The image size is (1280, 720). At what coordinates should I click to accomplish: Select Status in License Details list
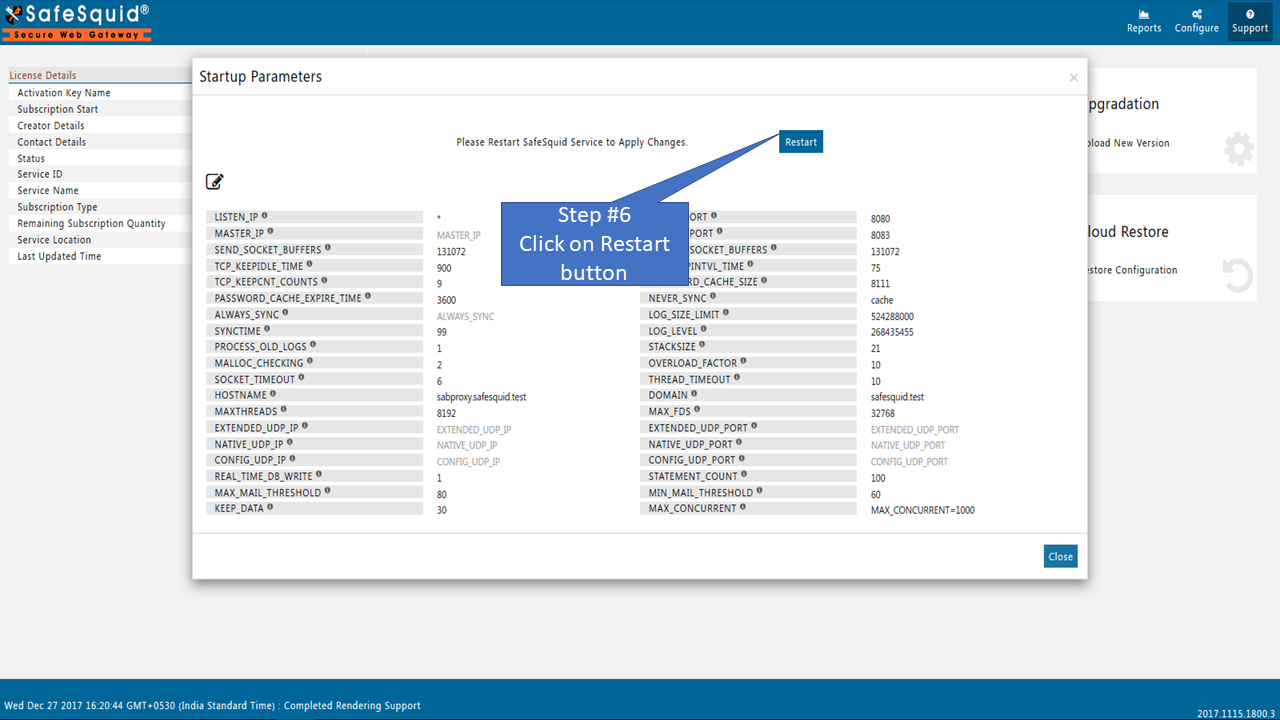coord(31,158)
